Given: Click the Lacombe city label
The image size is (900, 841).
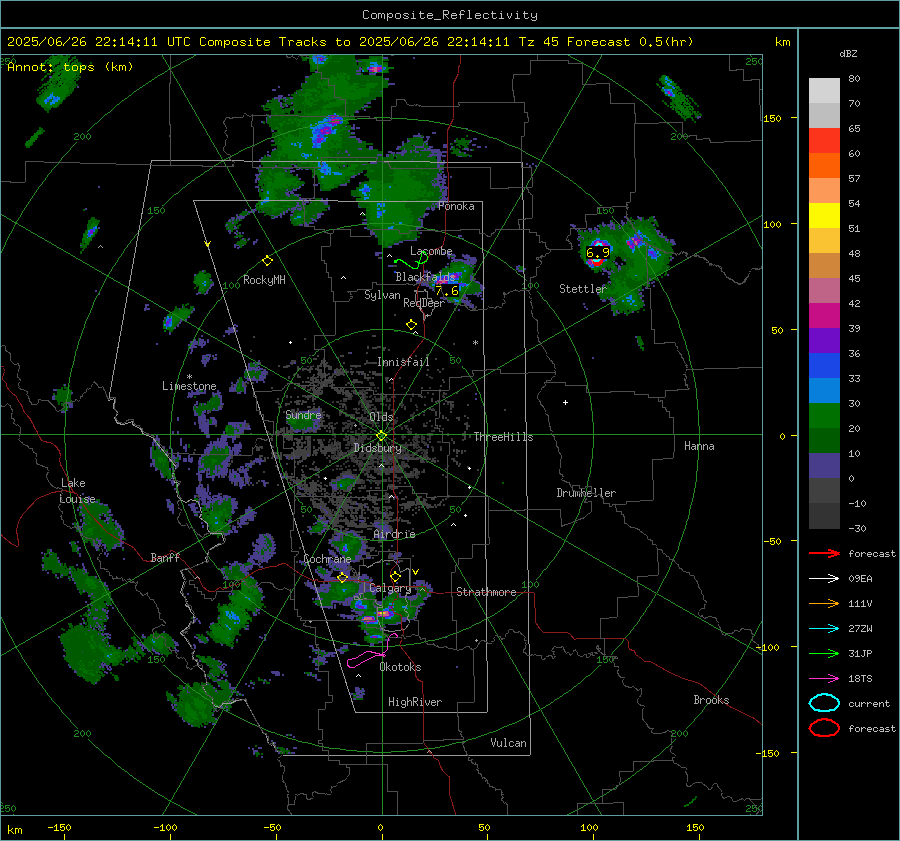Looking at the screenshot, I should (431, 251).
